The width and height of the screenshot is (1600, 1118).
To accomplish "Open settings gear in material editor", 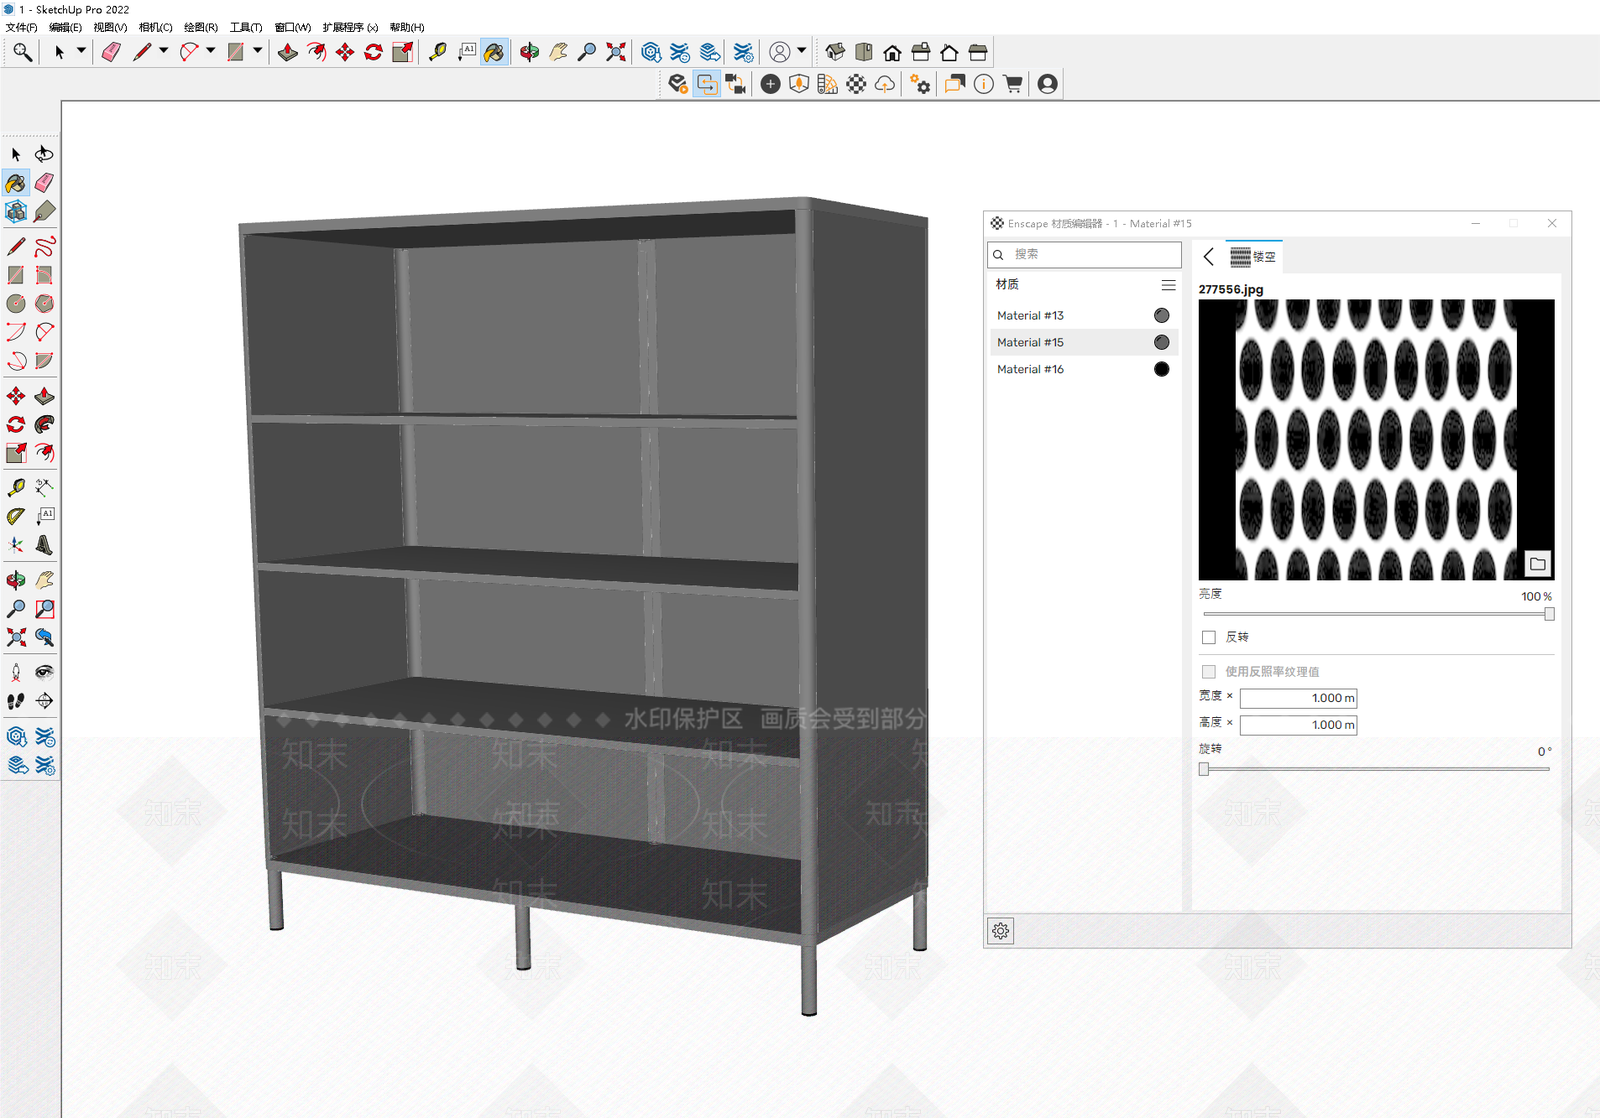I will (x=1001, y=931).
